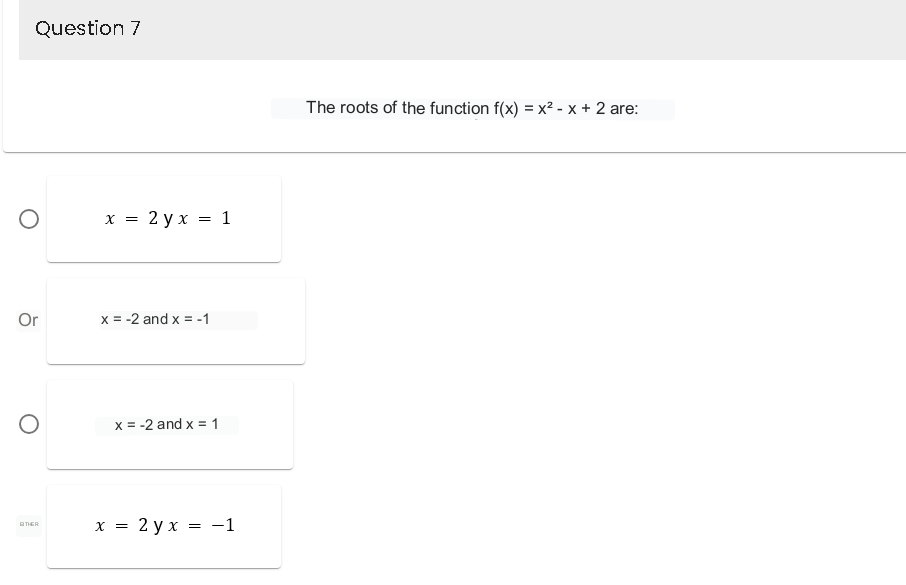
Task: Click inside the last answer card
Action: click(x=164, y=525)
